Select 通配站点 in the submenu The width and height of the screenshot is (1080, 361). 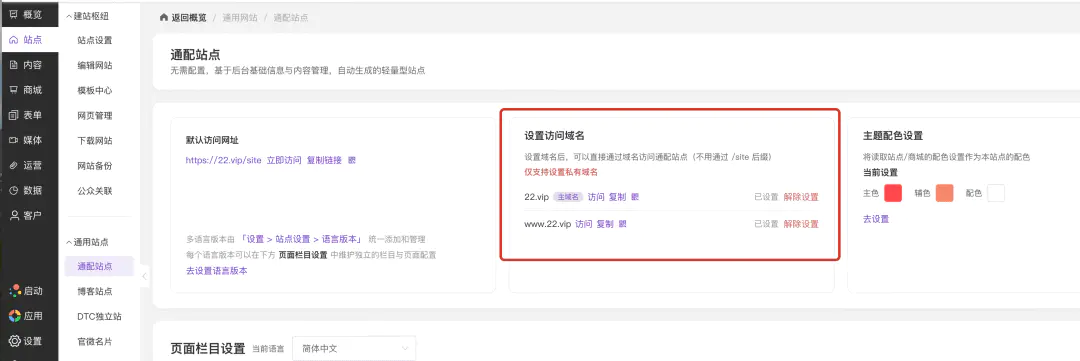click(x=98, y=266)
